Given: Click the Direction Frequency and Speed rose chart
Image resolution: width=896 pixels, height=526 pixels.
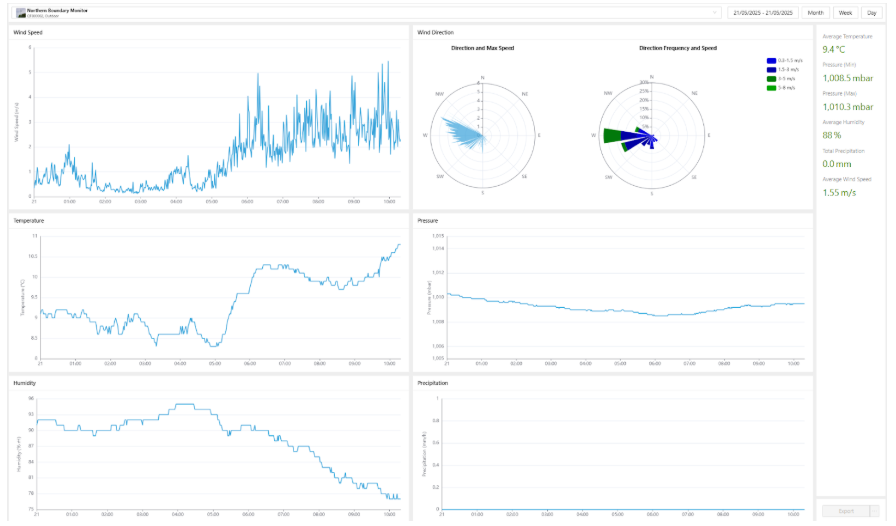Looking at the screenshot, I should (652, 136).
